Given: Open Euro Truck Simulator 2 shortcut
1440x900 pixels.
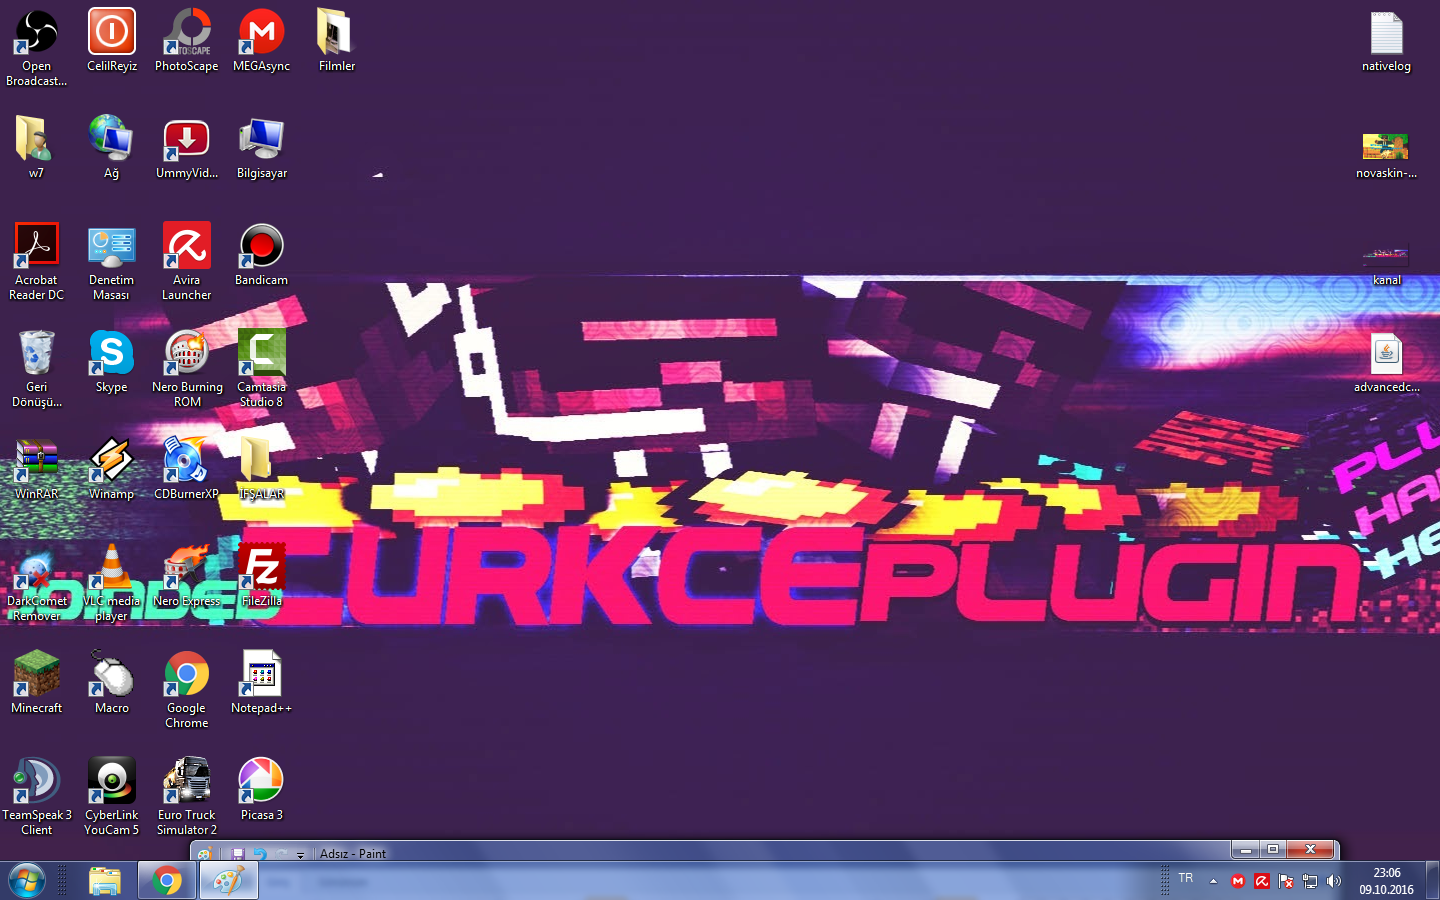Looking at the screenshot, I should pyautogui.click(x=187, y=796).
